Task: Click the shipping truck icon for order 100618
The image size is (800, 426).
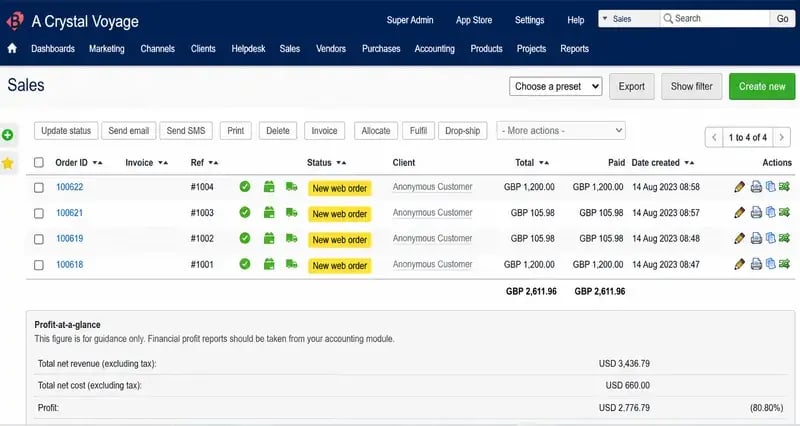Action: pyautogui.click(x=291, y=264)
